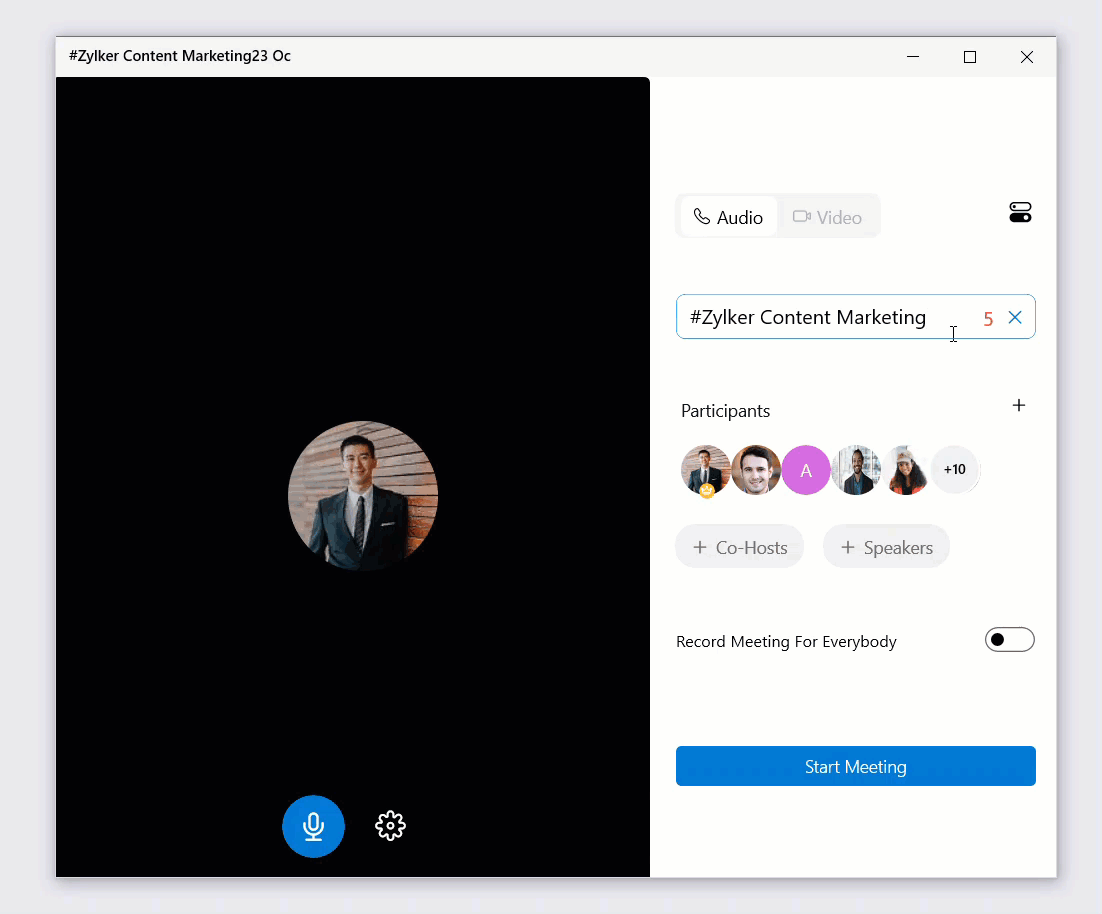Add participants with the plus icon

(x=1018, y=405)
